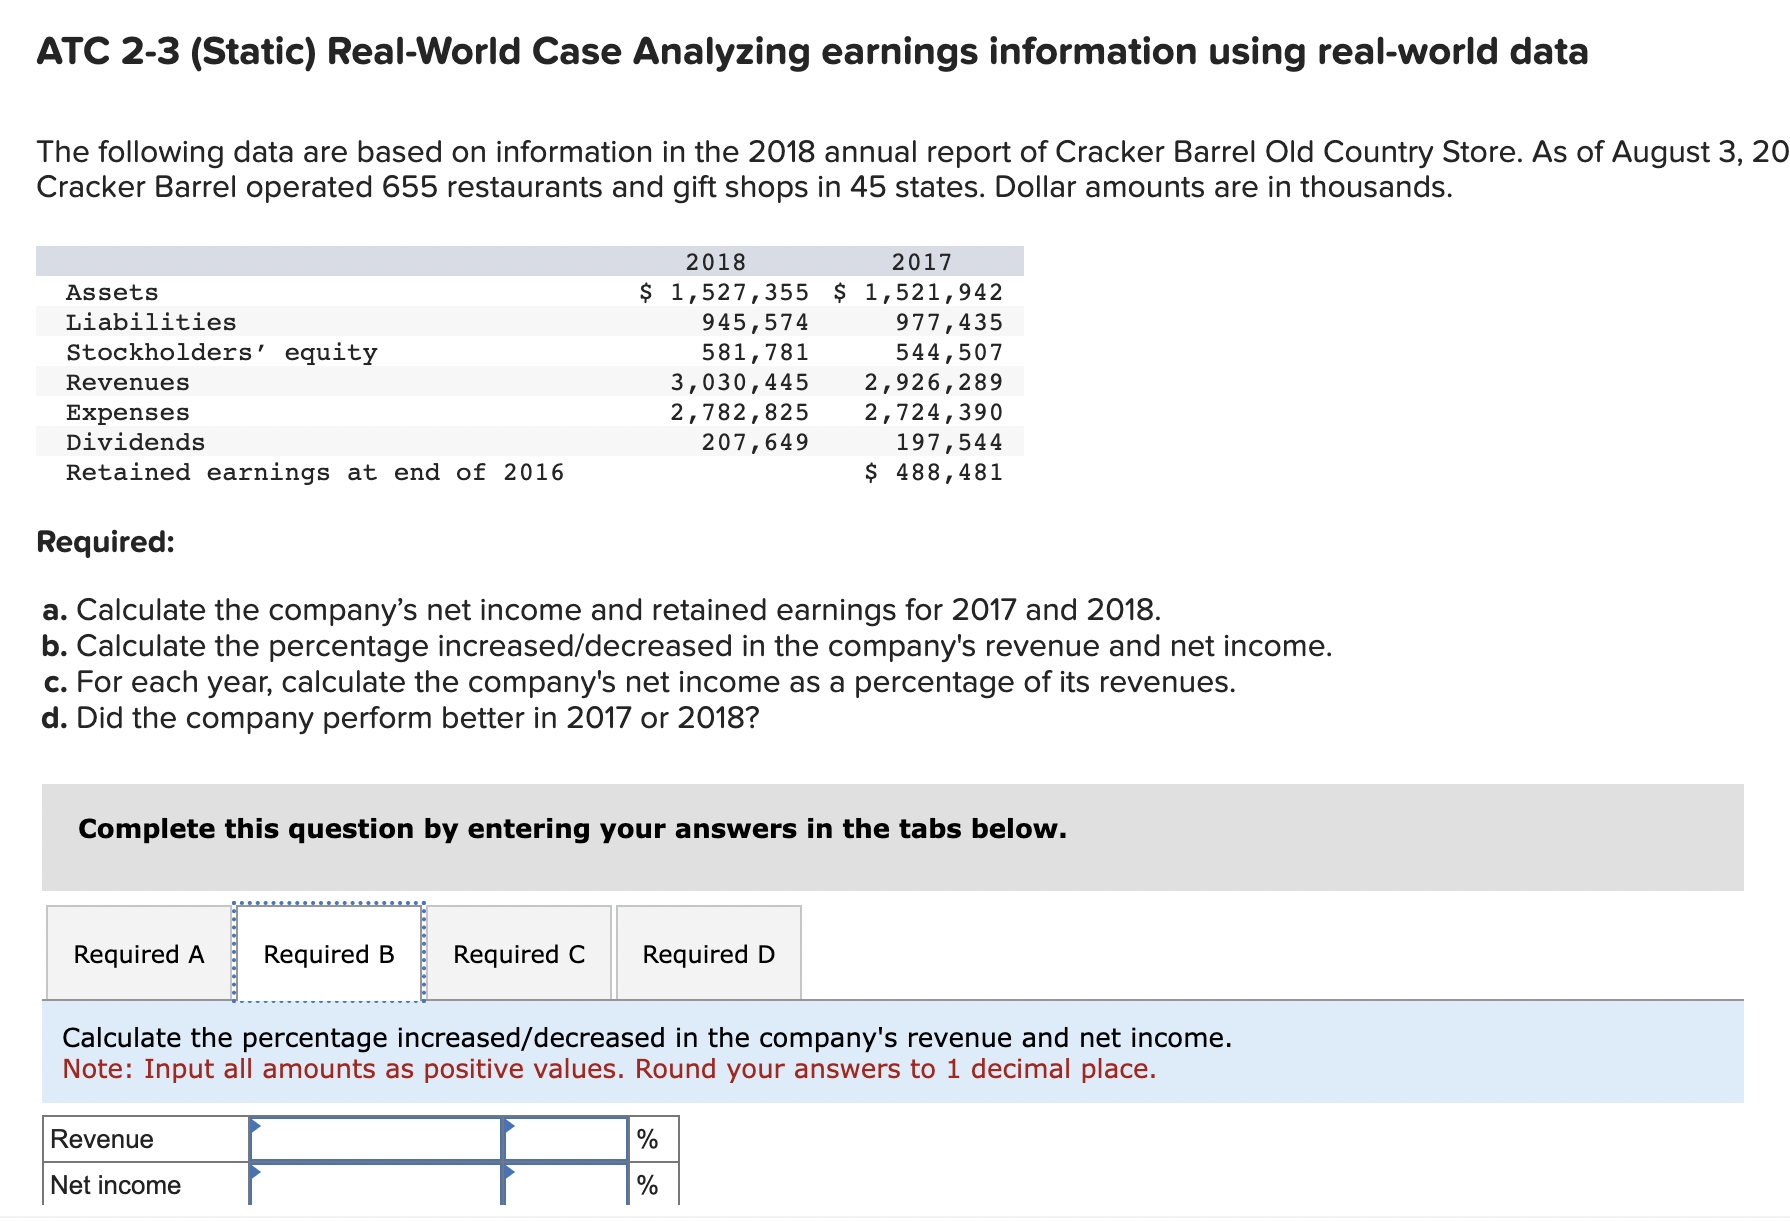The image size is (1790, 1222).
Task: Click the Retained earnings at end of 2016 row
Action: 315,472
